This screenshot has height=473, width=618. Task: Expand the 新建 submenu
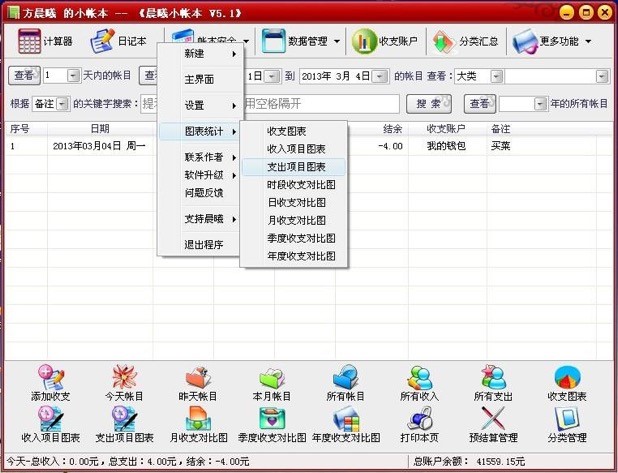201,53
